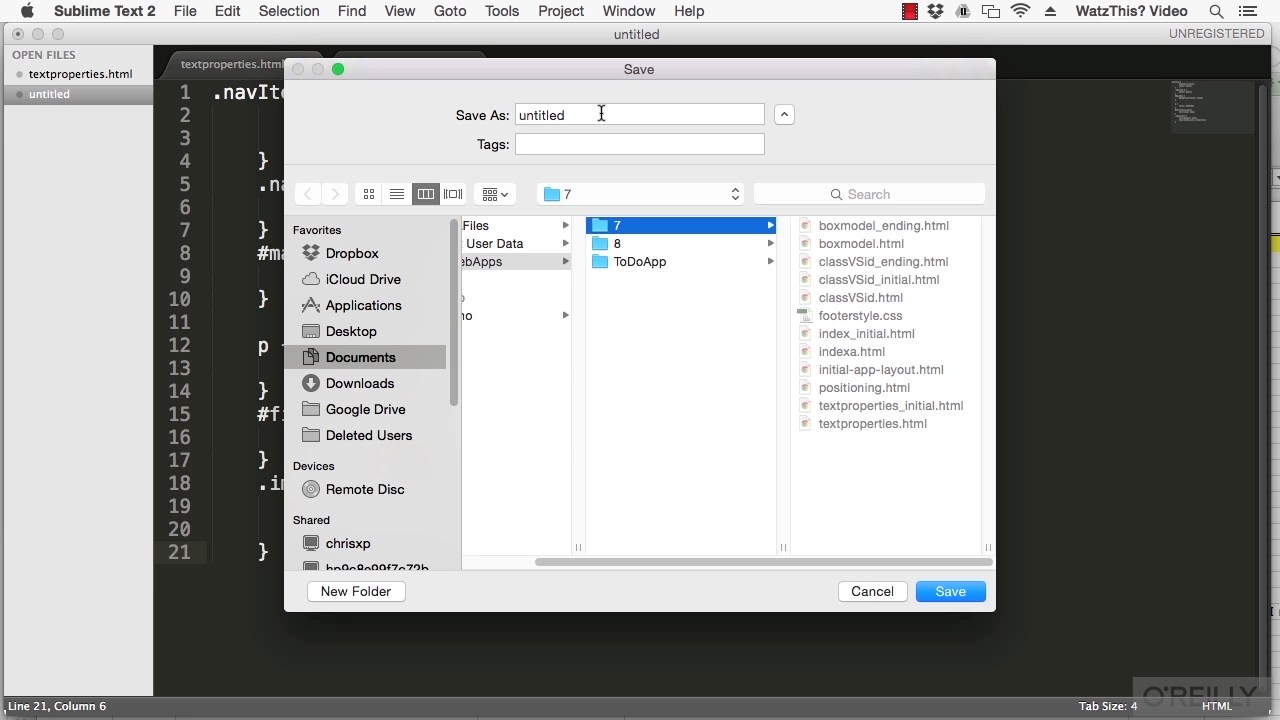Select Applications in sidebar

[365, 305]
